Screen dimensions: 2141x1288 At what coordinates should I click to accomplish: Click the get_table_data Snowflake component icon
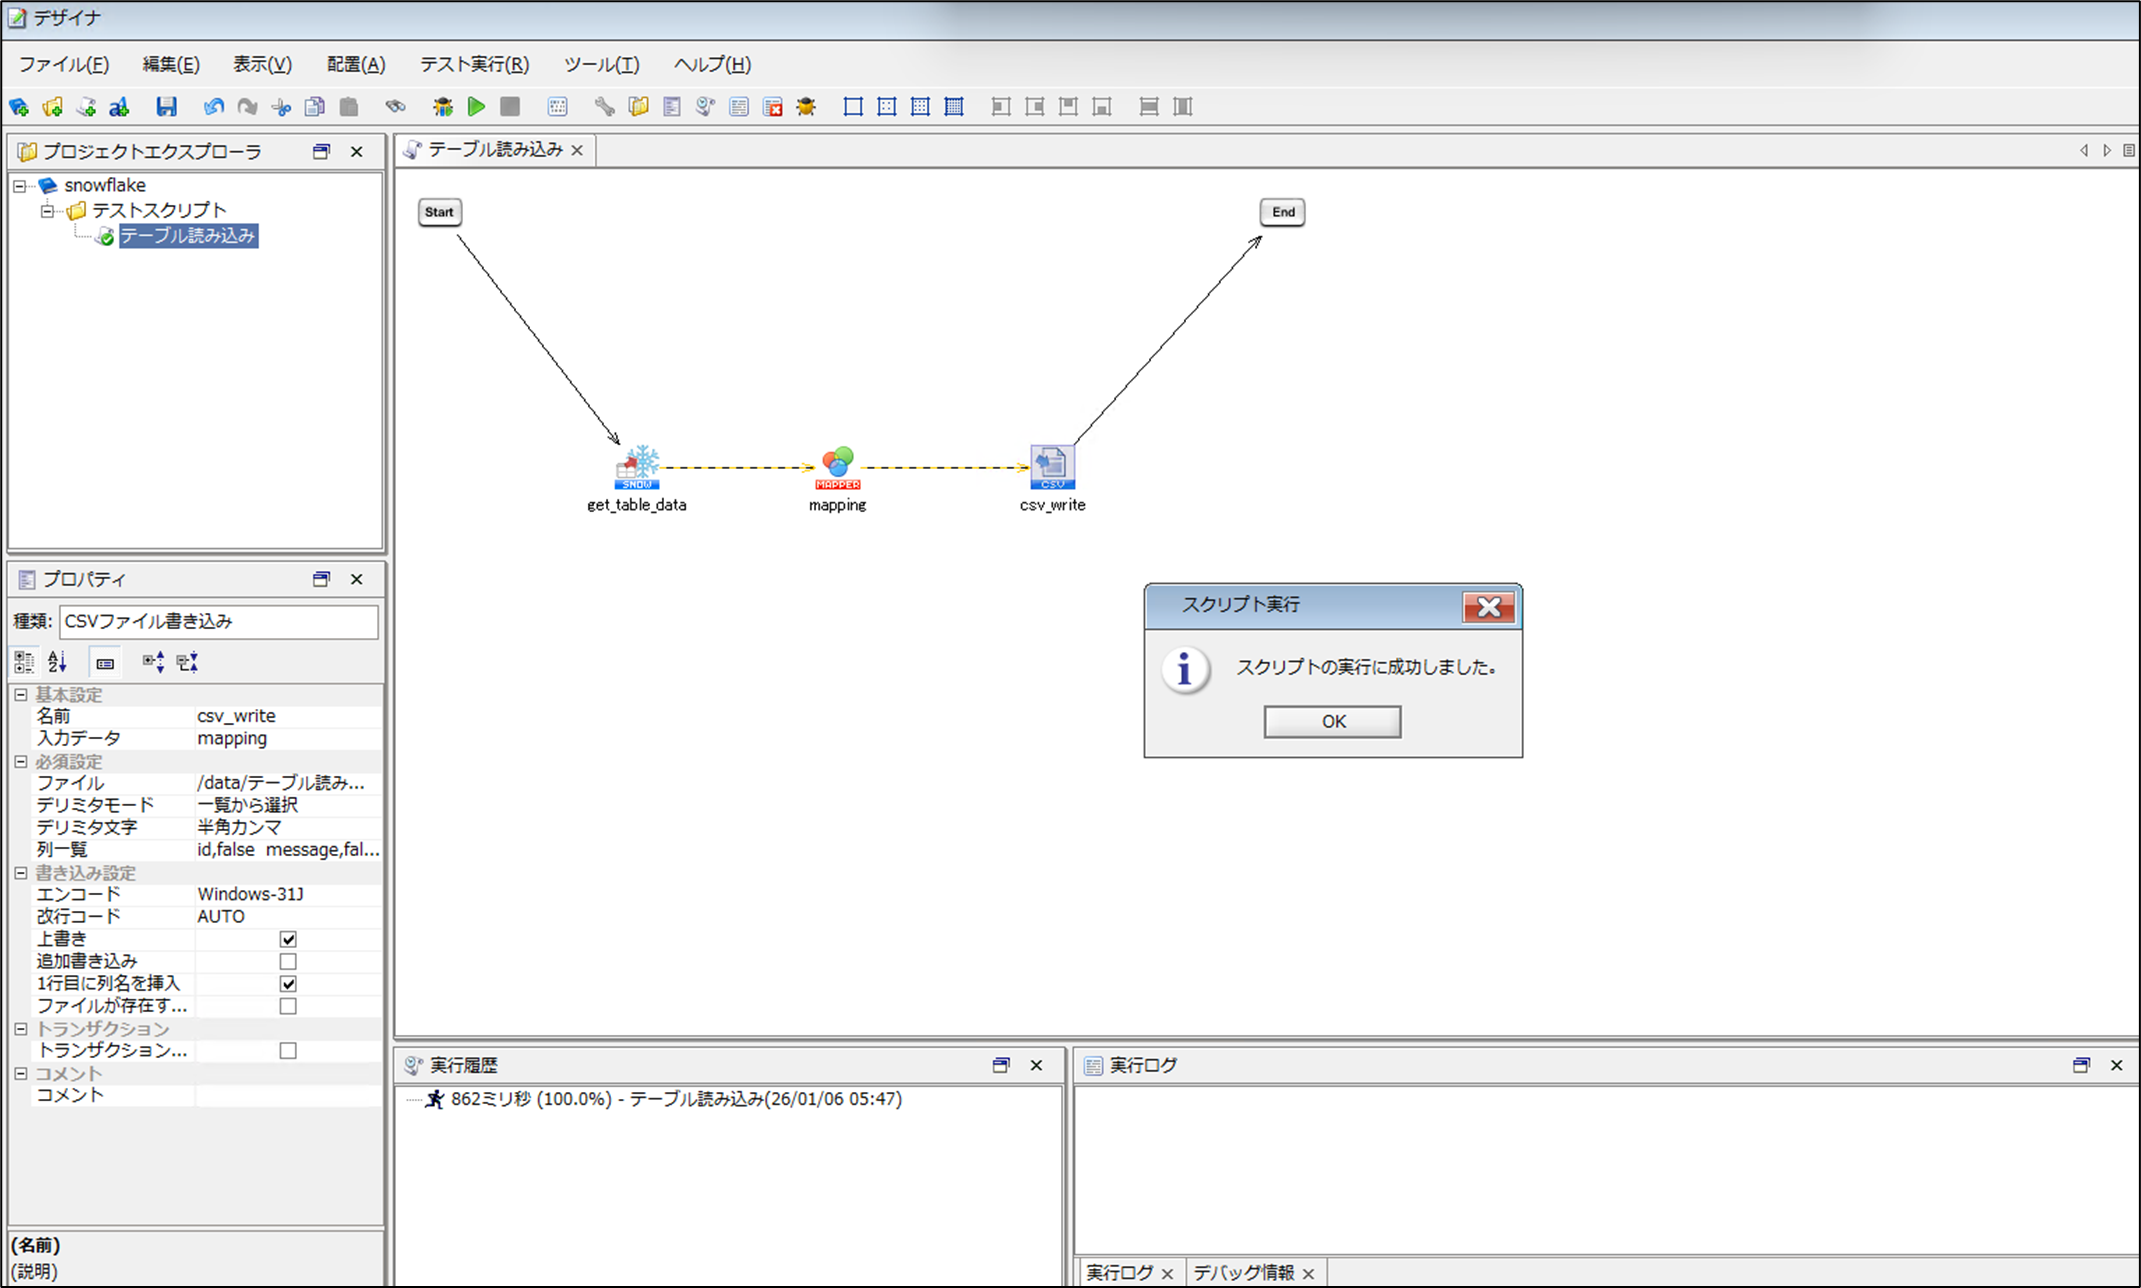click(637, 467)
